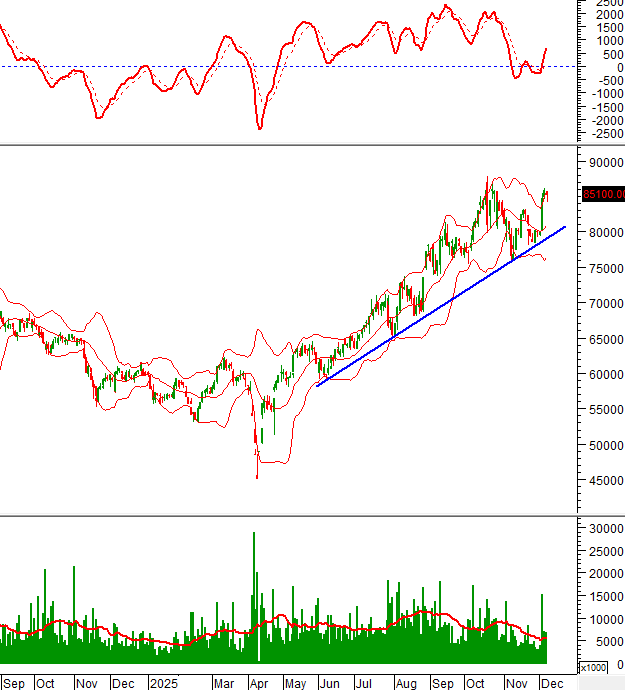Select the Jun month marker
625x690 pixels.
click(x=329, y=683)
